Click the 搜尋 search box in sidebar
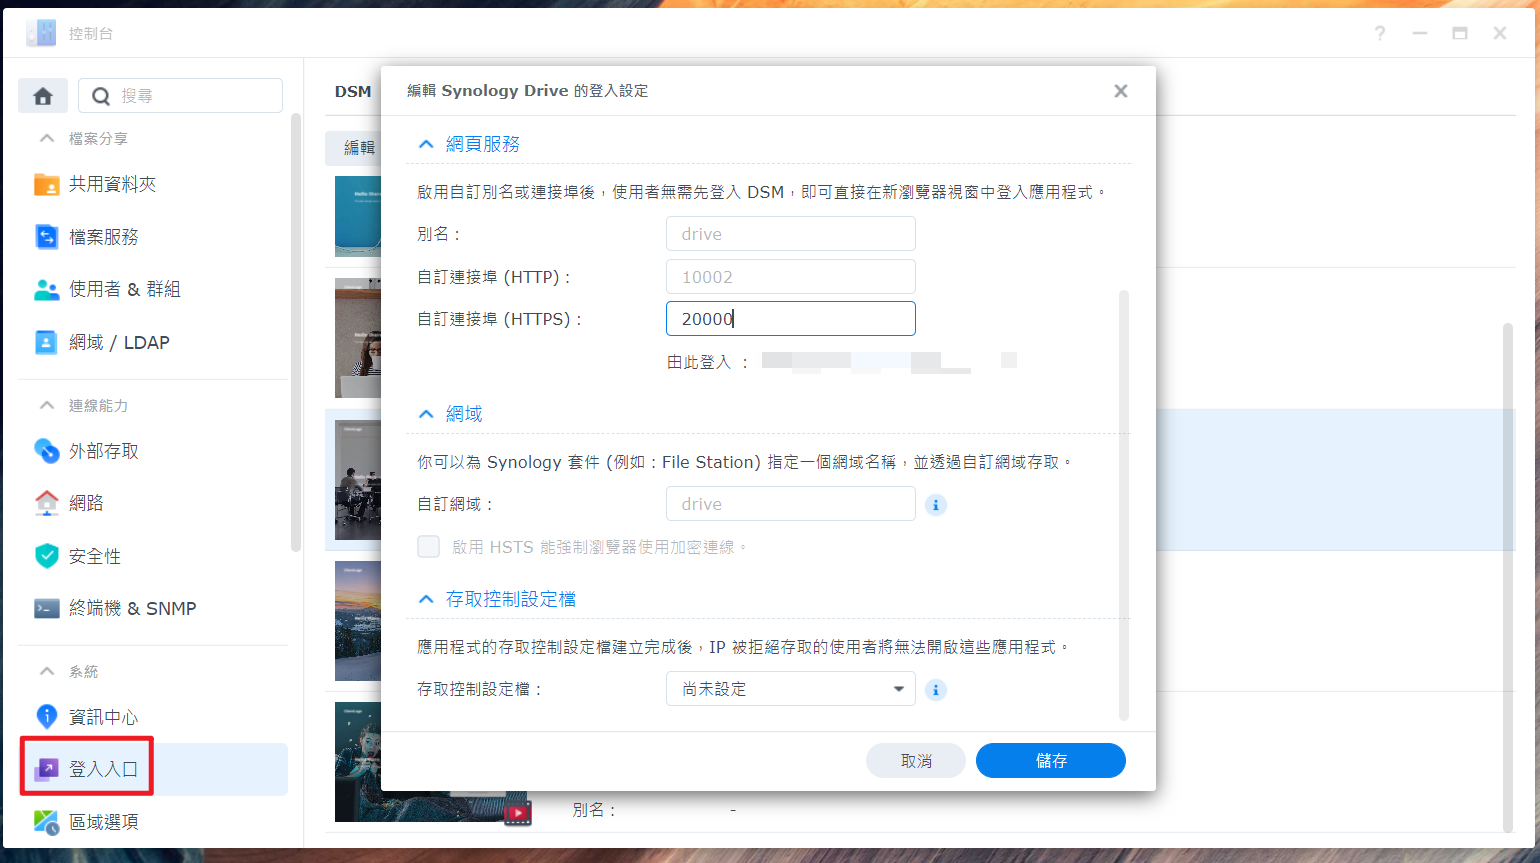Viewport: 1540px width, 863px height. 180,96
